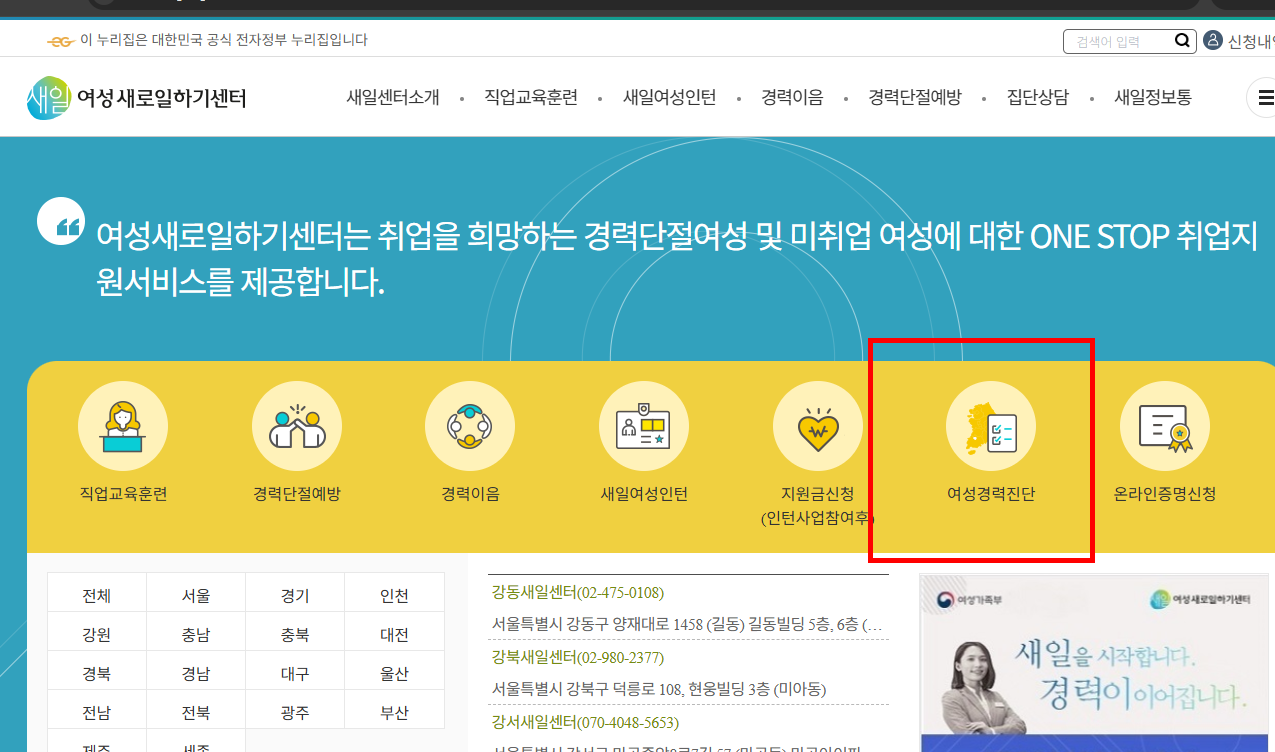Open the 새일여성인턴 ID badge icon
The height and width of the screenshot is (752, 1275).
pos(643,425)
